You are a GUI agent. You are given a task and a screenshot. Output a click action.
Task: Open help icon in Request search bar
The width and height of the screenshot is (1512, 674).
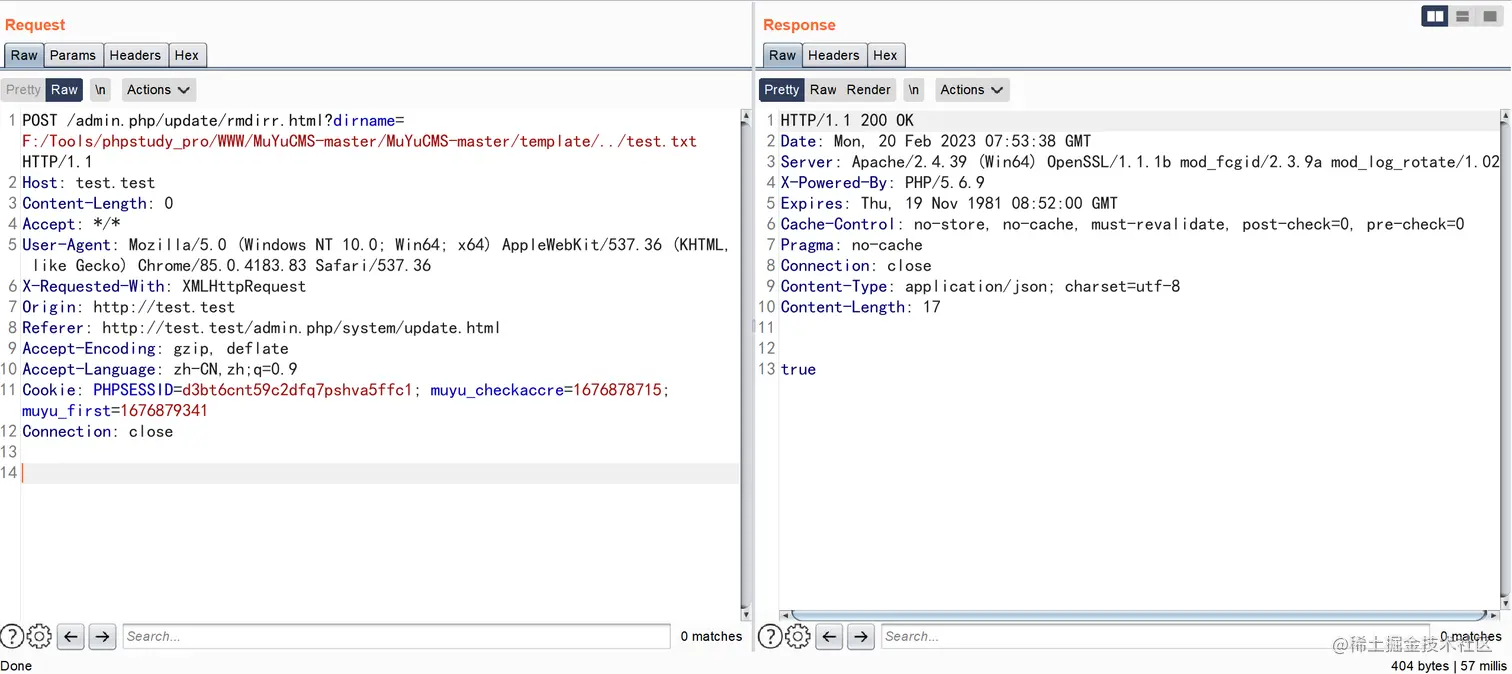12,636
